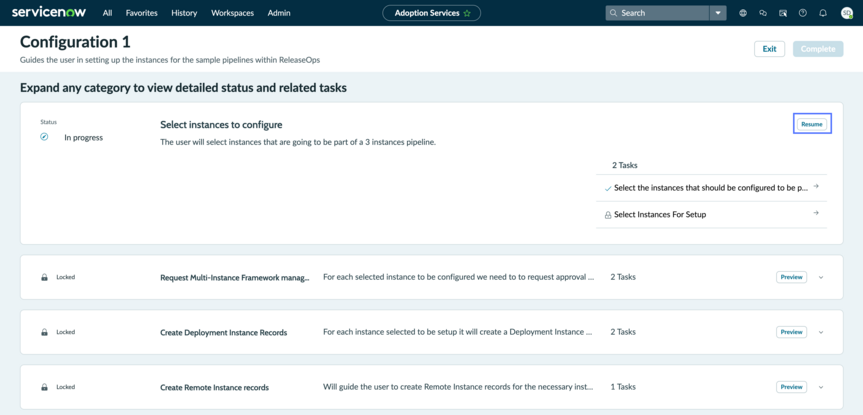Expand the Request Multi-Instance Framework category
The height and width of the screenshot is (415, 863).
pyautogui.click(x=821, y=277)
